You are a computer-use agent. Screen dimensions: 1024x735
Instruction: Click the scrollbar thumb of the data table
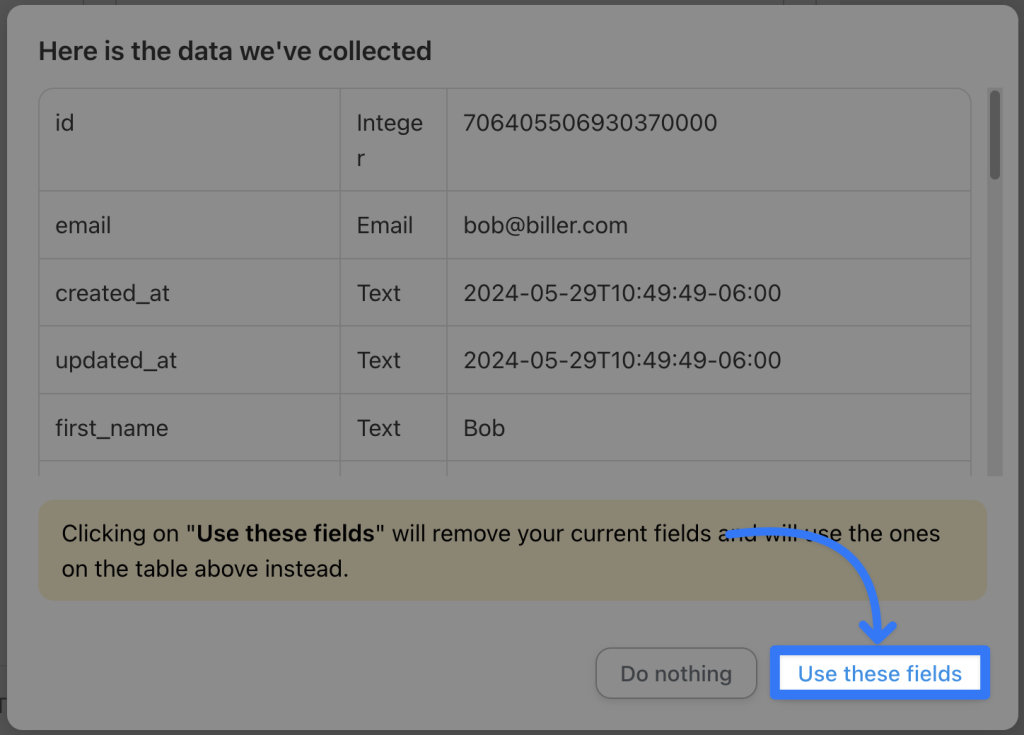pyautogui.click(x=994, y=134)
